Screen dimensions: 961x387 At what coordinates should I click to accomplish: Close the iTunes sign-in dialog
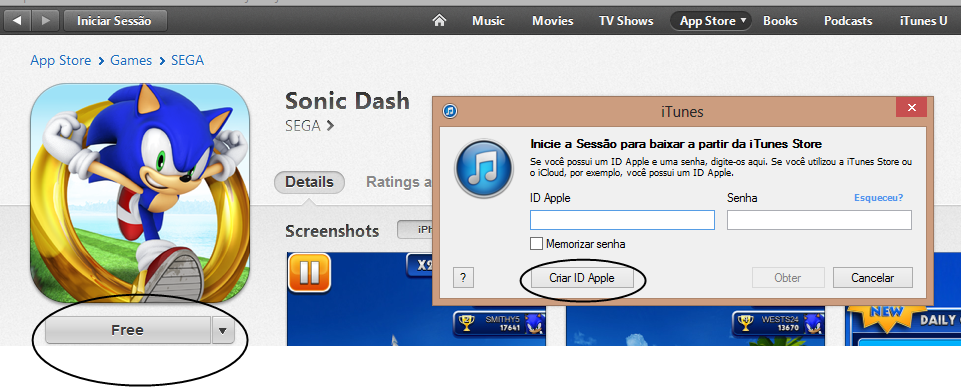coord(911,107)
